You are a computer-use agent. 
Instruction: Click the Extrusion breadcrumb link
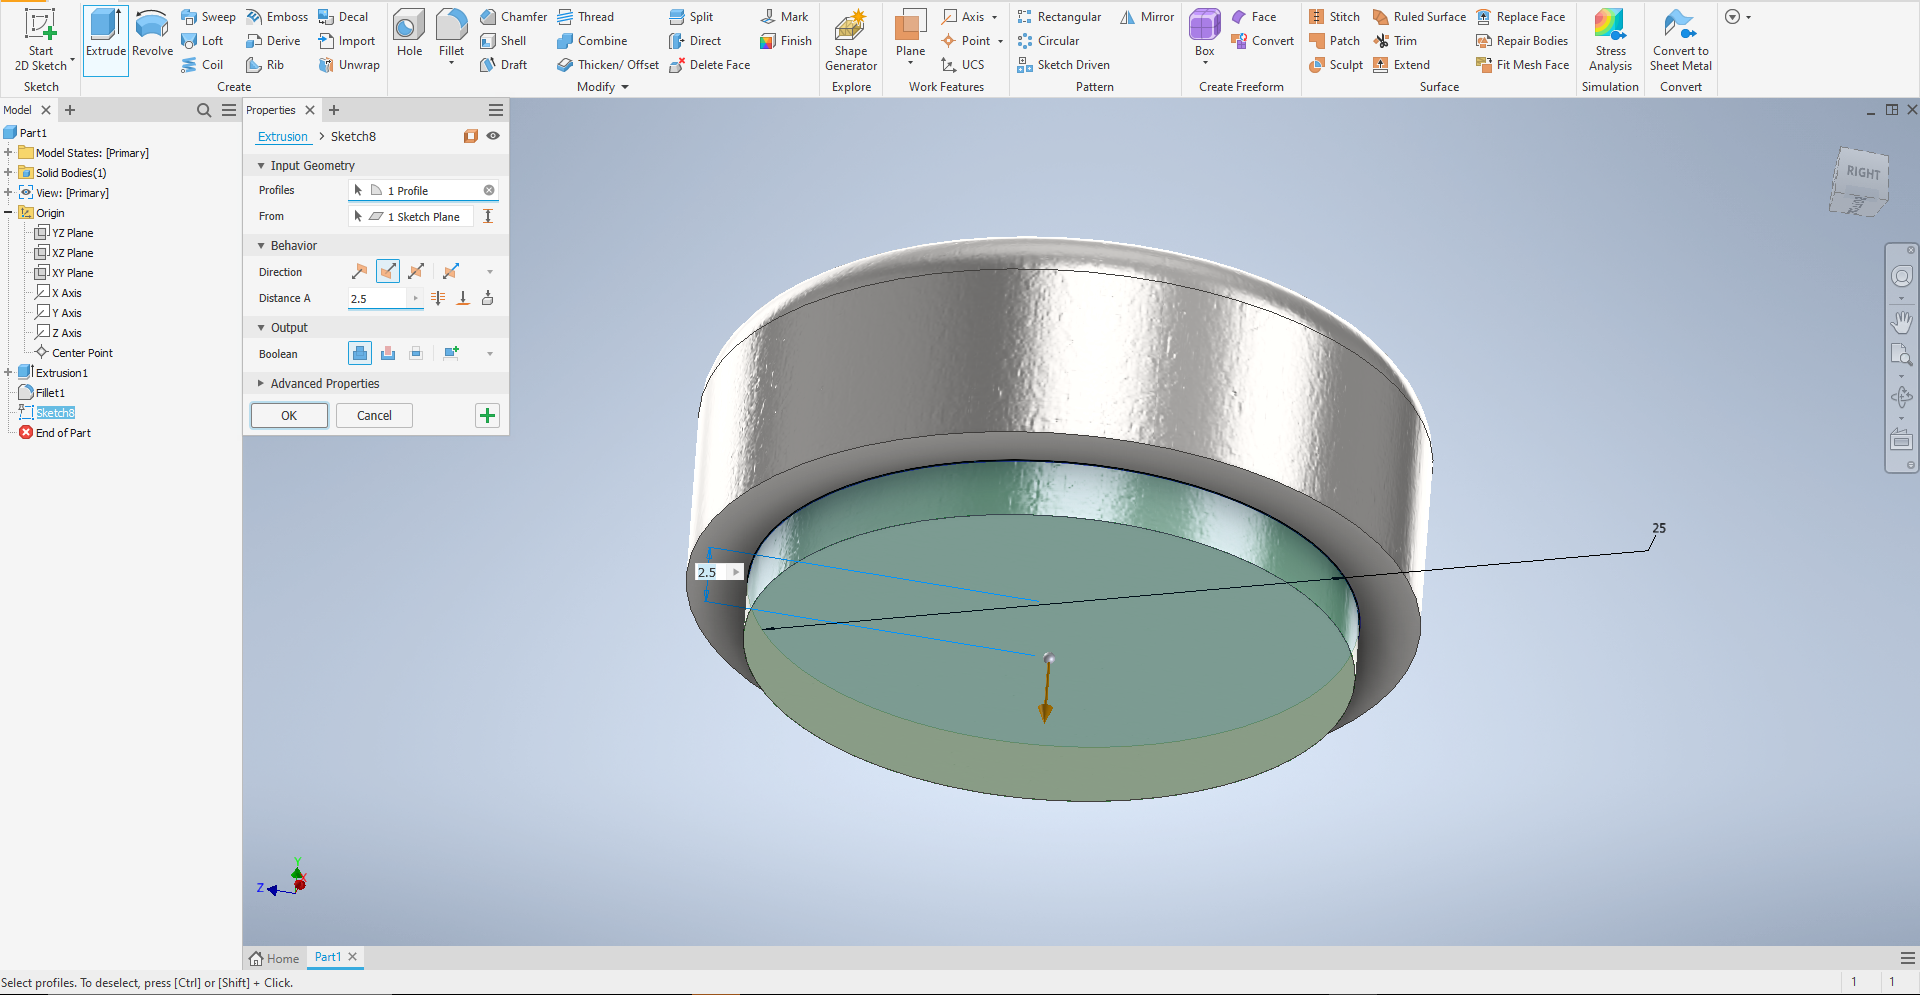point(283,137)
